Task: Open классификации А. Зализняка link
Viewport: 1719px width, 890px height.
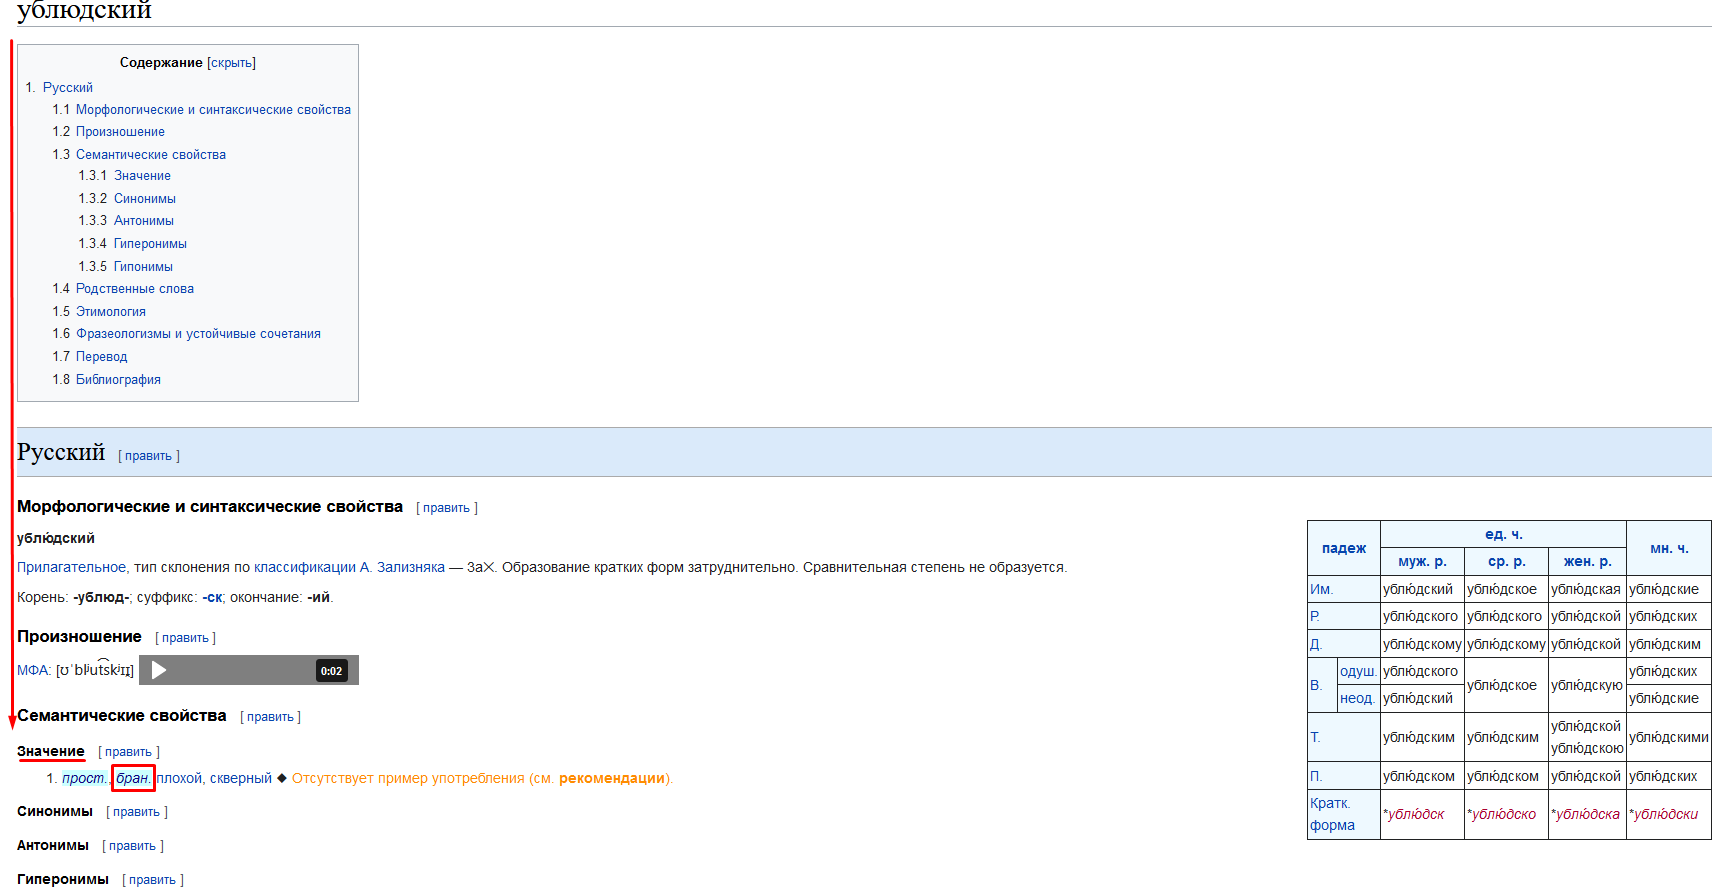Action: pyautogui.click(x=349, y=567)
